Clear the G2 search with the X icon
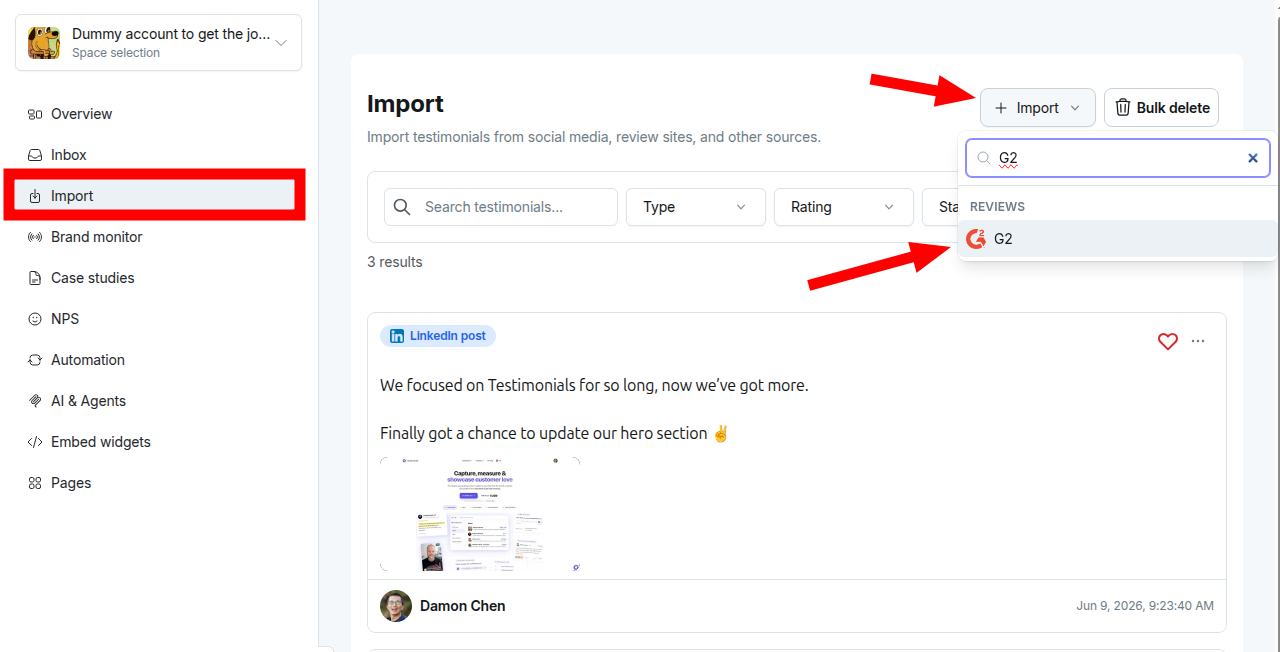Image resolution: width=1280 pixels, height=652 pixels. click(1253, 158)
